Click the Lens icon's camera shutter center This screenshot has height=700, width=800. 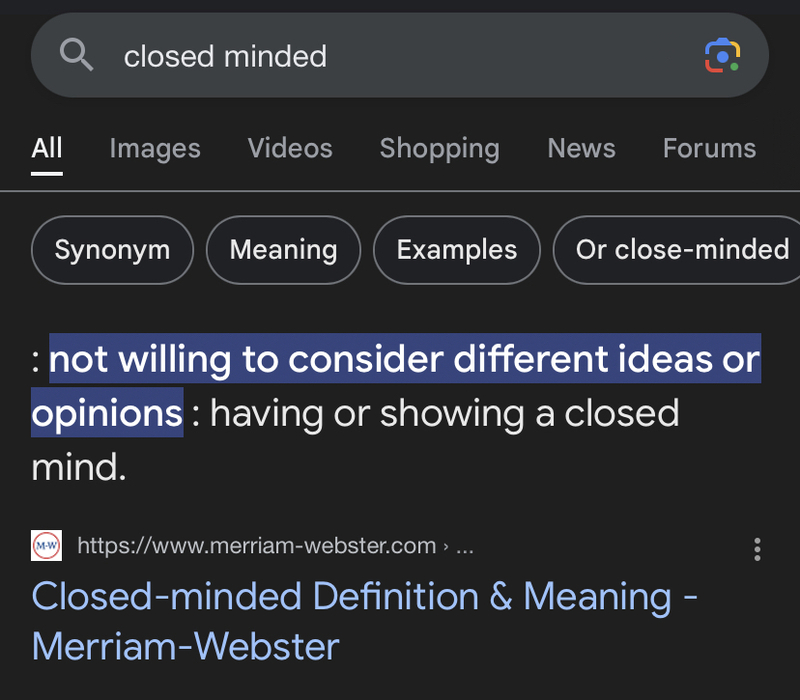point(722,56)
